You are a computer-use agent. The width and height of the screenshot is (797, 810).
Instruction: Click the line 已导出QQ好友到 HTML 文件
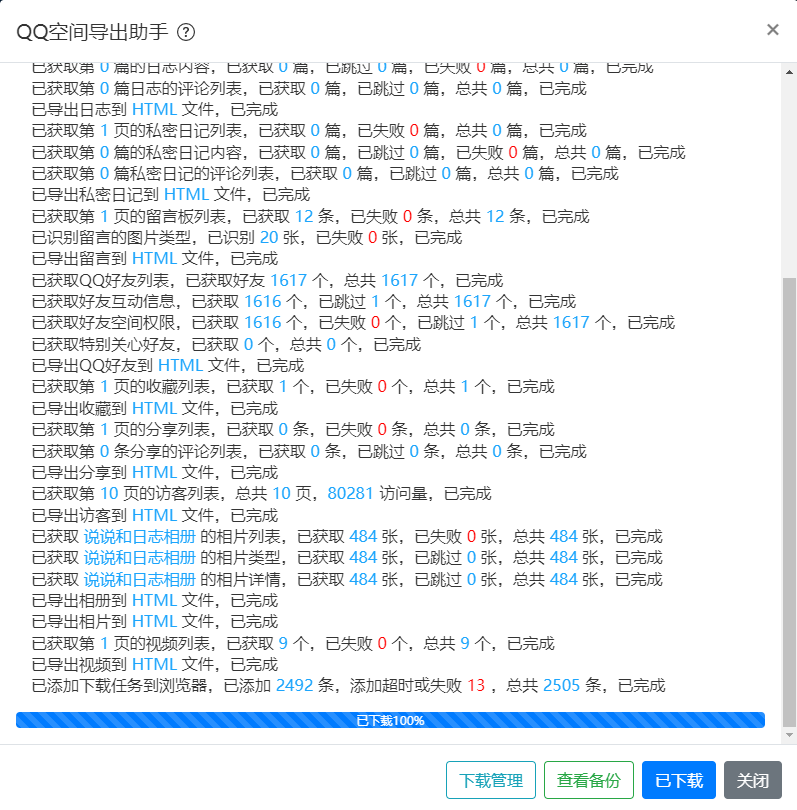168,366
